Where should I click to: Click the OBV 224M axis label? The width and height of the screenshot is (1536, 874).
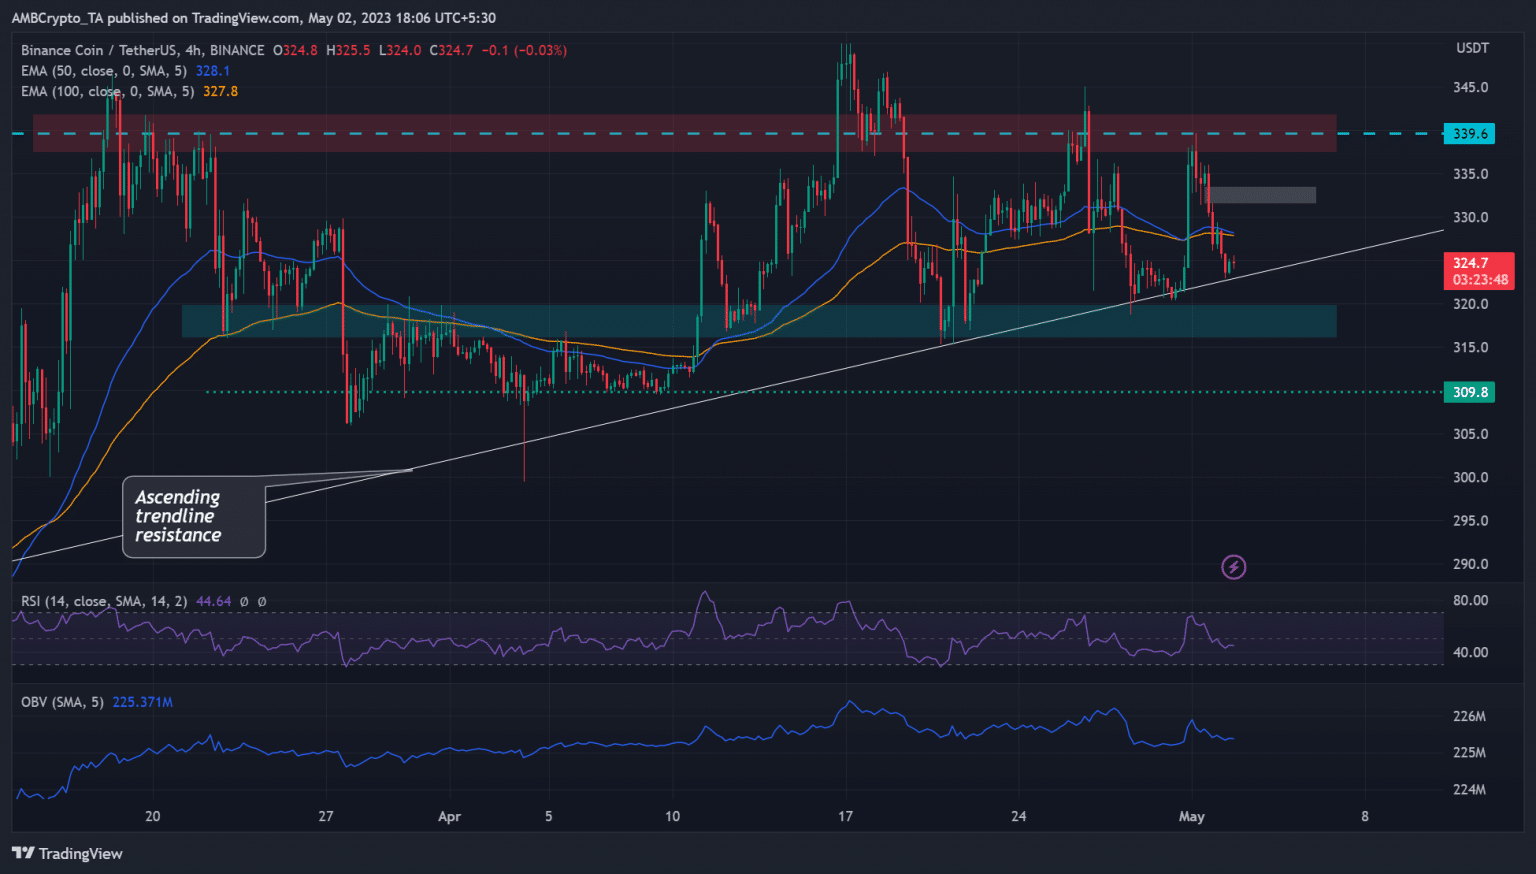[x=1469, y=789]
